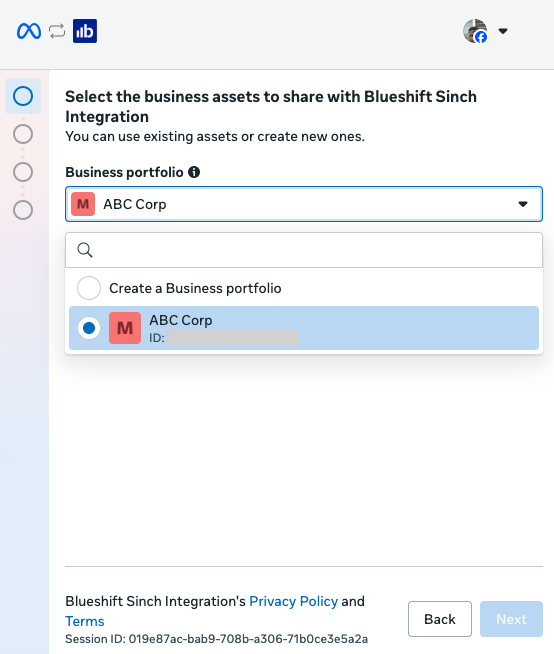Select the ABC Corp radio button
Viewport: 554px width, 654px height.
pos(89,328)
